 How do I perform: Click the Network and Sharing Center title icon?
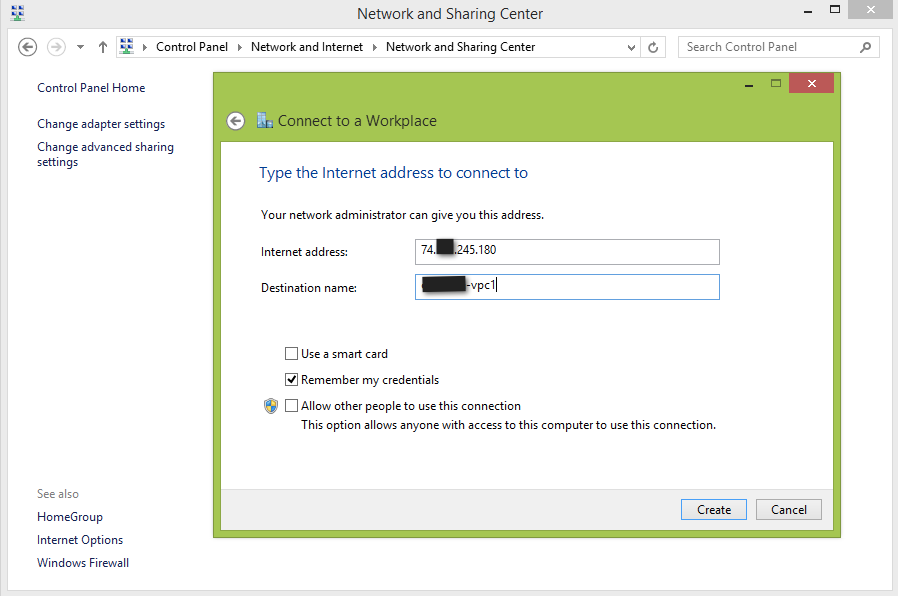click(15, 14)
